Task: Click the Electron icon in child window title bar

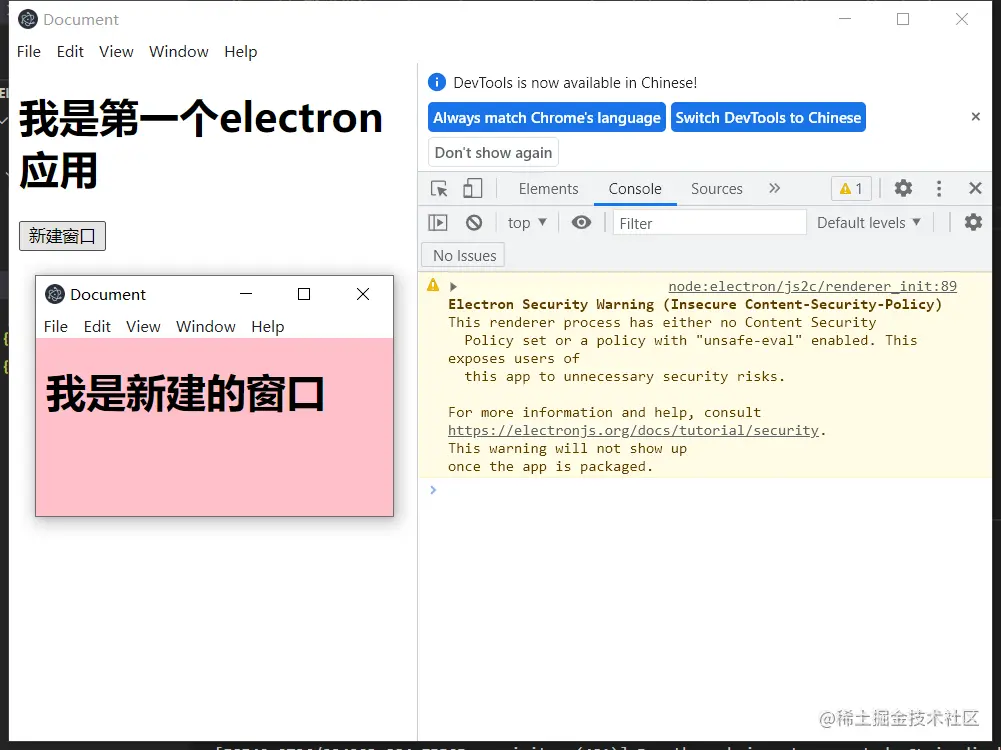Action: [55, 294]
